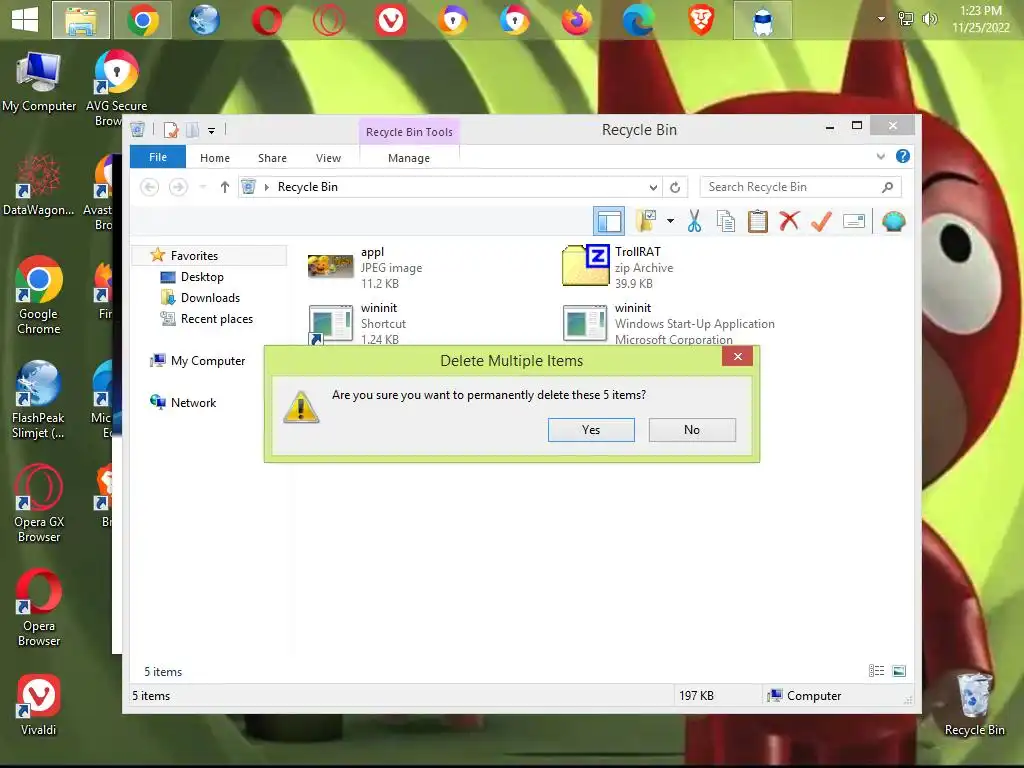
Task: Click the Forward navigation arrow
Action: click(178, 187)
